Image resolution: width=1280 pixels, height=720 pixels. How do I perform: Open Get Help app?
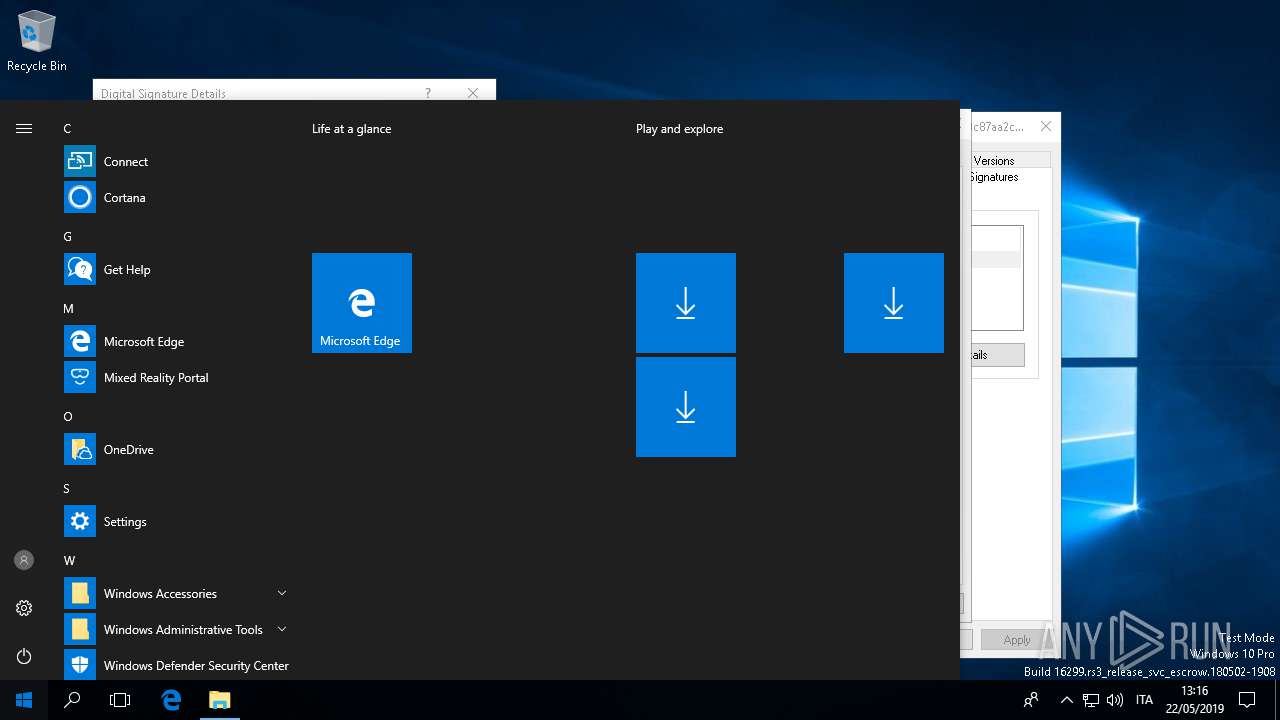click(x=176, y=270)
